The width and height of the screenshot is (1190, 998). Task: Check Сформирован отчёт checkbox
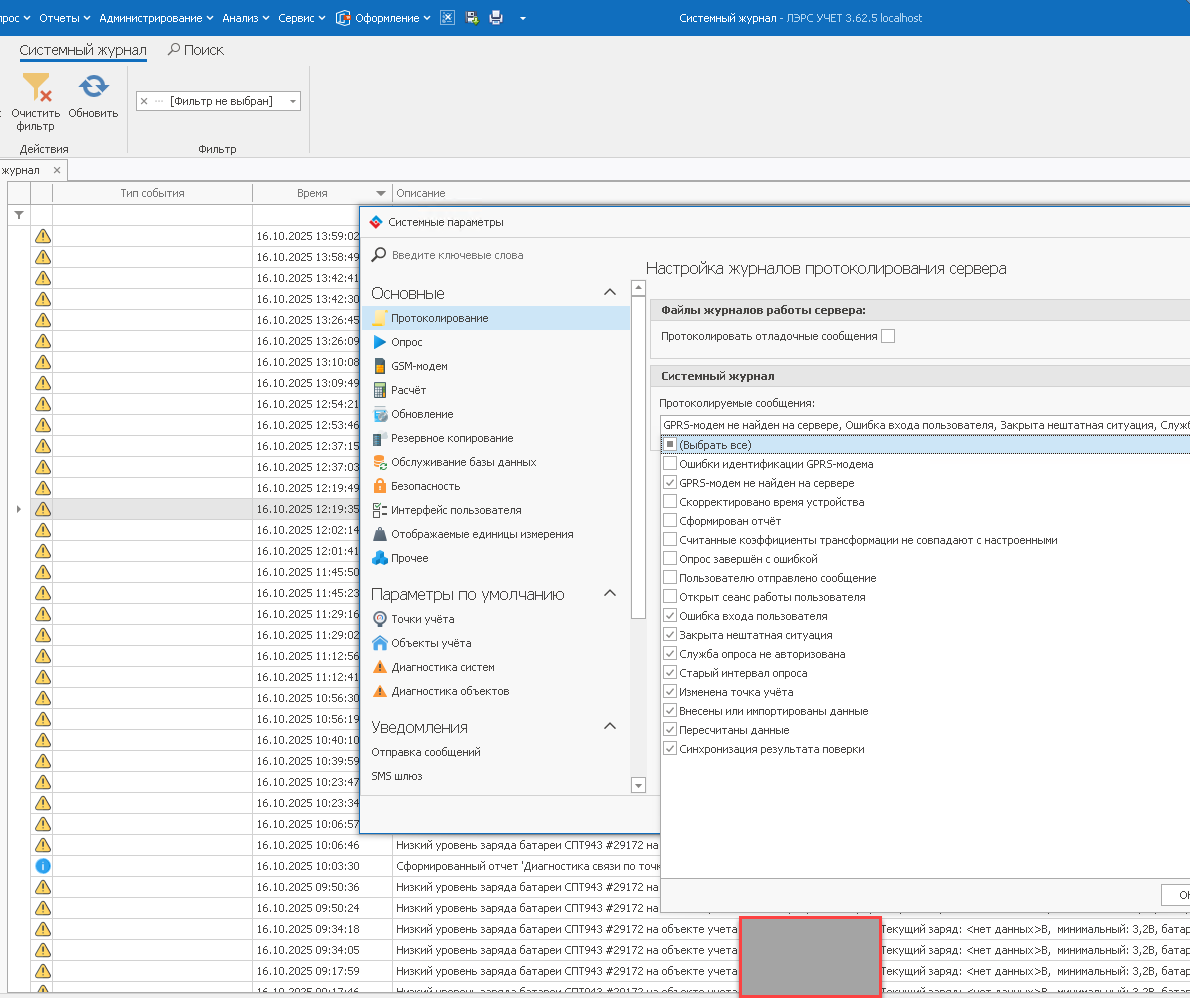coord(670,521)
